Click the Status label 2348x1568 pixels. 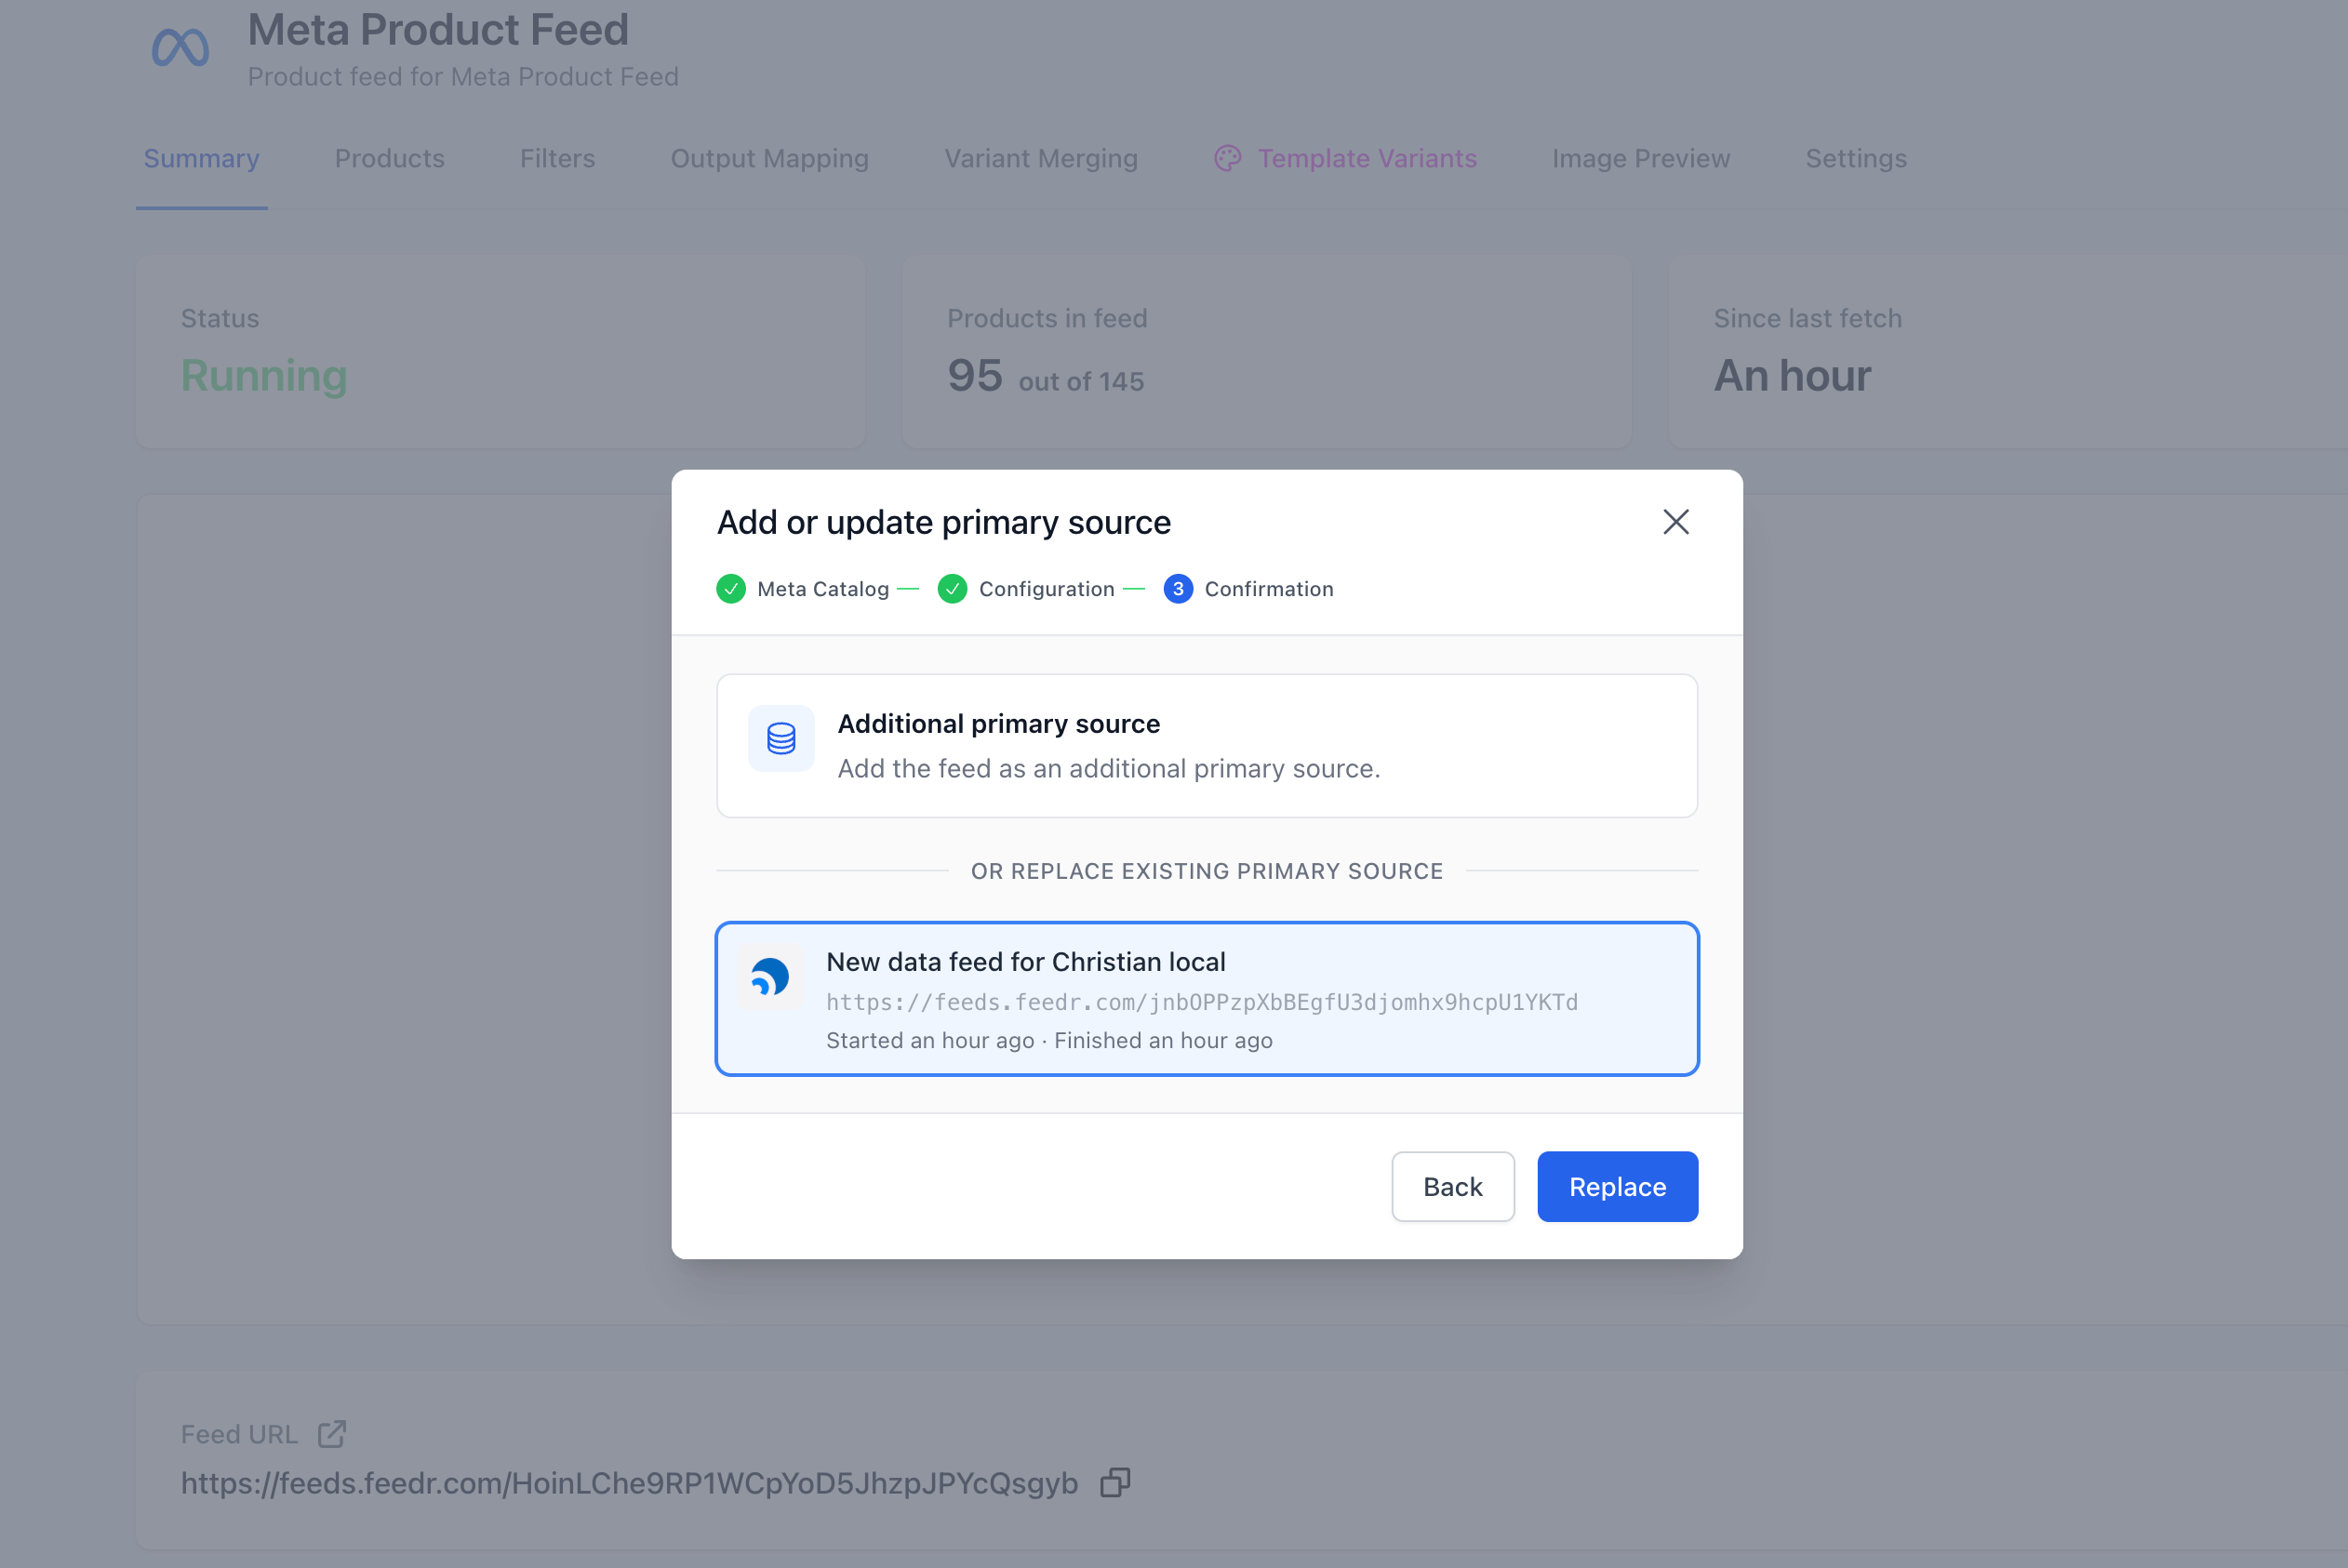tap(220, 318)
